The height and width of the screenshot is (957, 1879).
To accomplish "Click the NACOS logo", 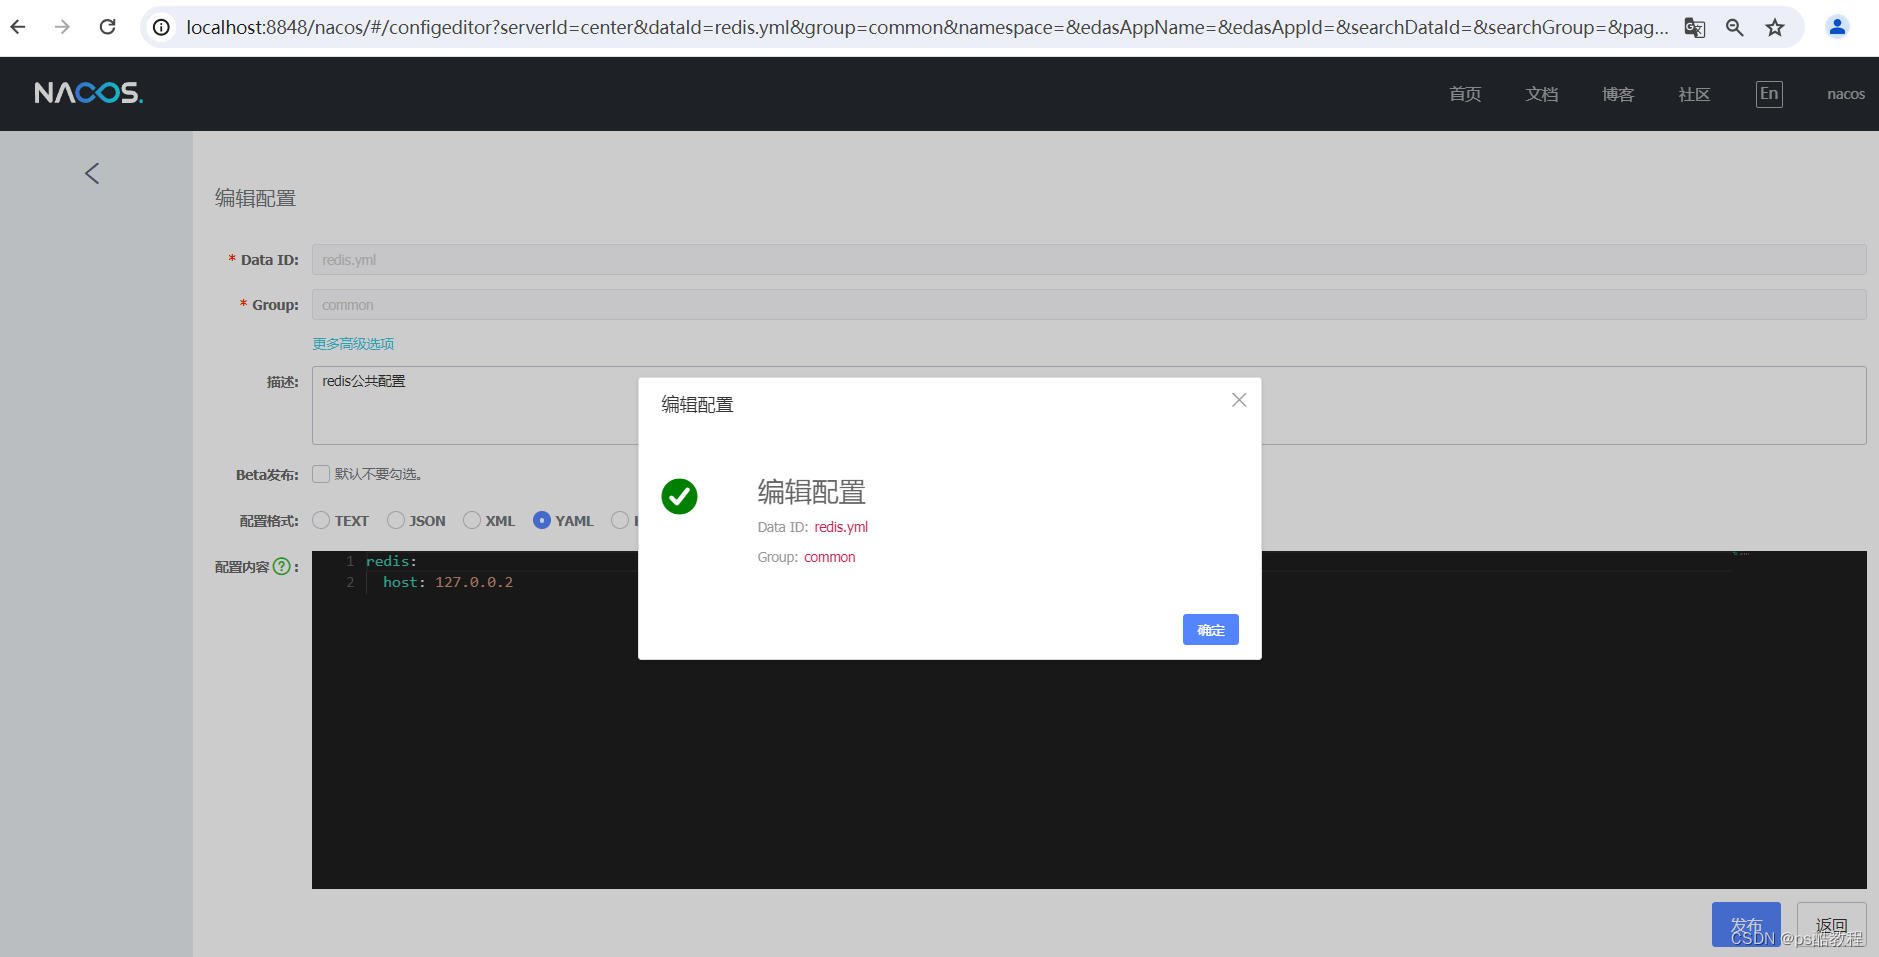I will coord(89,93).
